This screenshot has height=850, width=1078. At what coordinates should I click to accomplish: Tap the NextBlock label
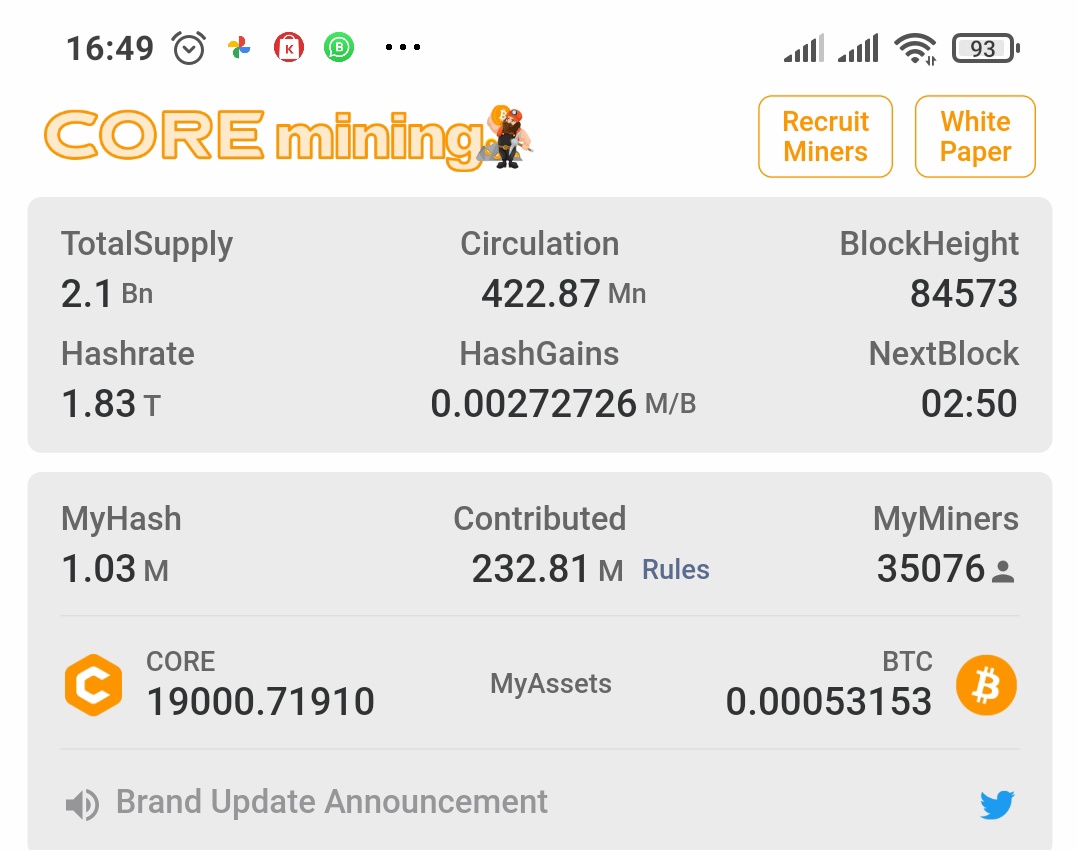943,354
